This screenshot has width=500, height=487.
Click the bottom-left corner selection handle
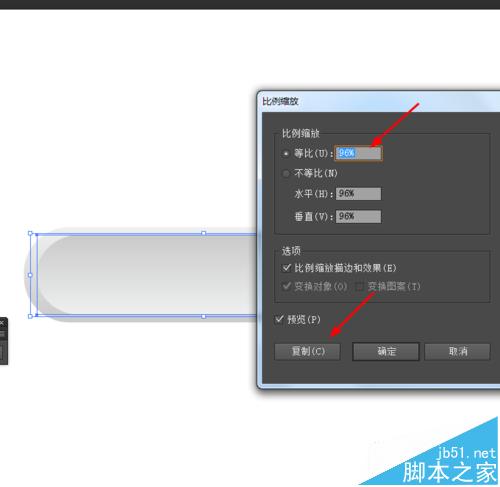click(x=30, y=316)
